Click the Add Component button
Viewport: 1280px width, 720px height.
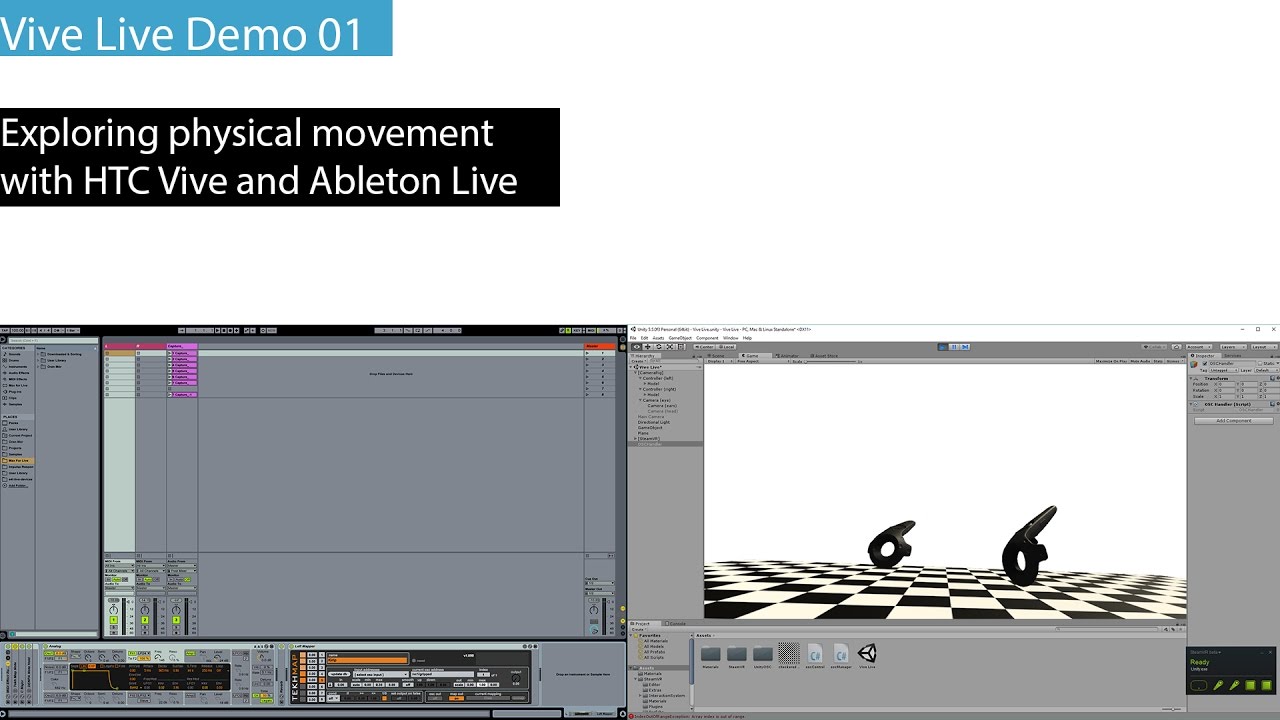(1234, 421)
